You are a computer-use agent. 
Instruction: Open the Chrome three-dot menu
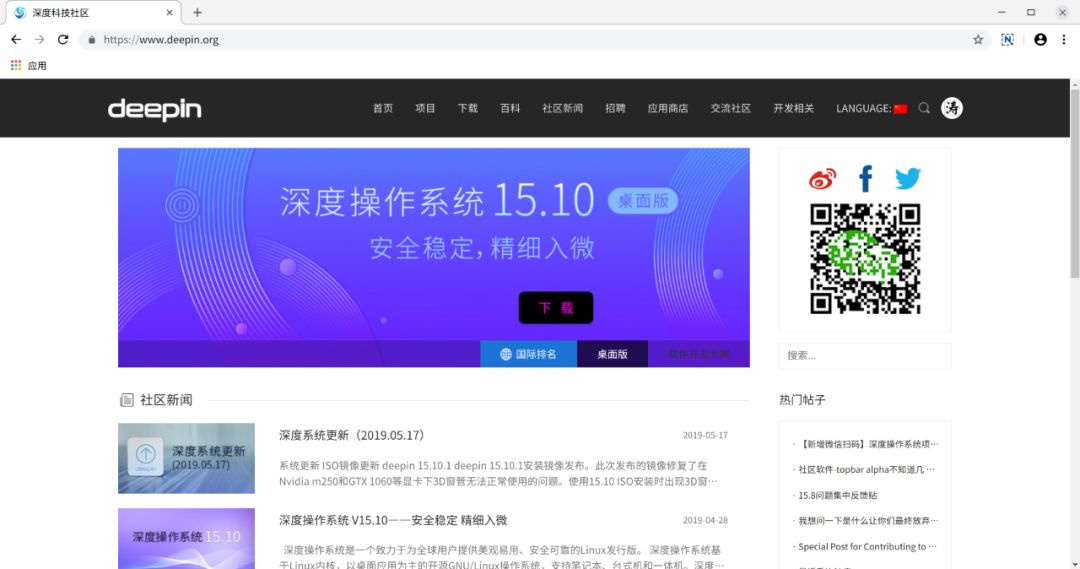pyautogui.click(x=1064, y=39)
